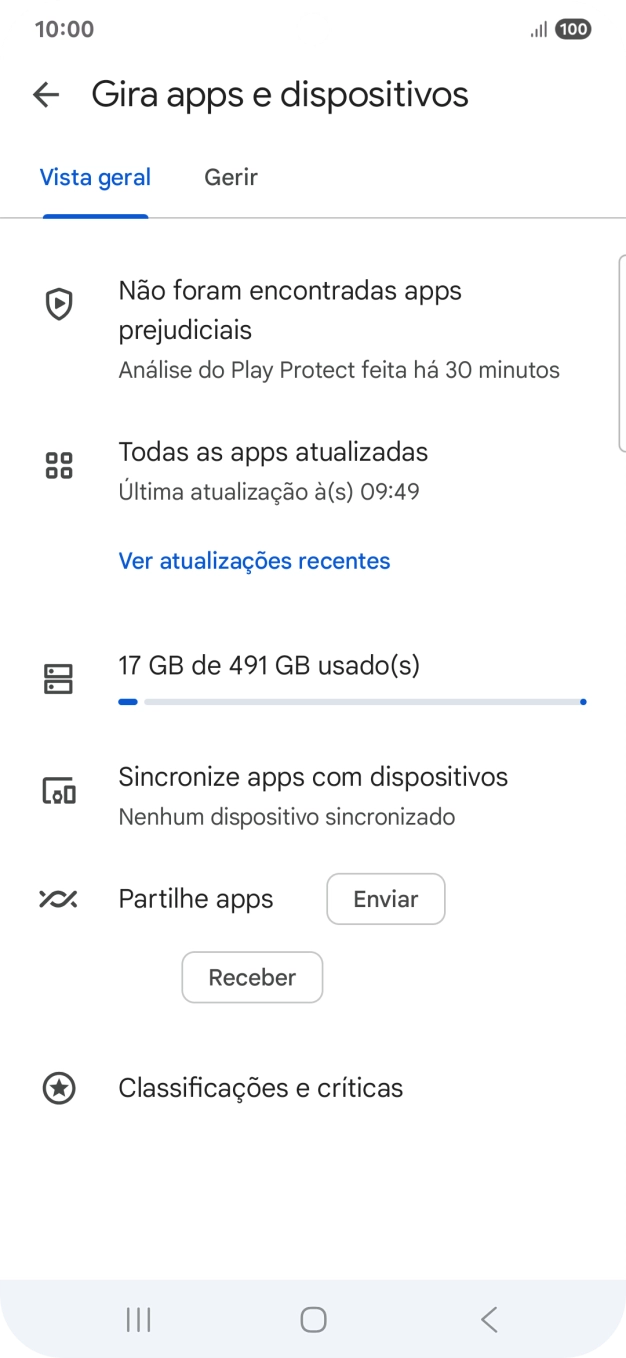Viewport: 626px width, 1358px height.
Task: Tap the Play Protect shield icon
Action: tap(59, 304)
